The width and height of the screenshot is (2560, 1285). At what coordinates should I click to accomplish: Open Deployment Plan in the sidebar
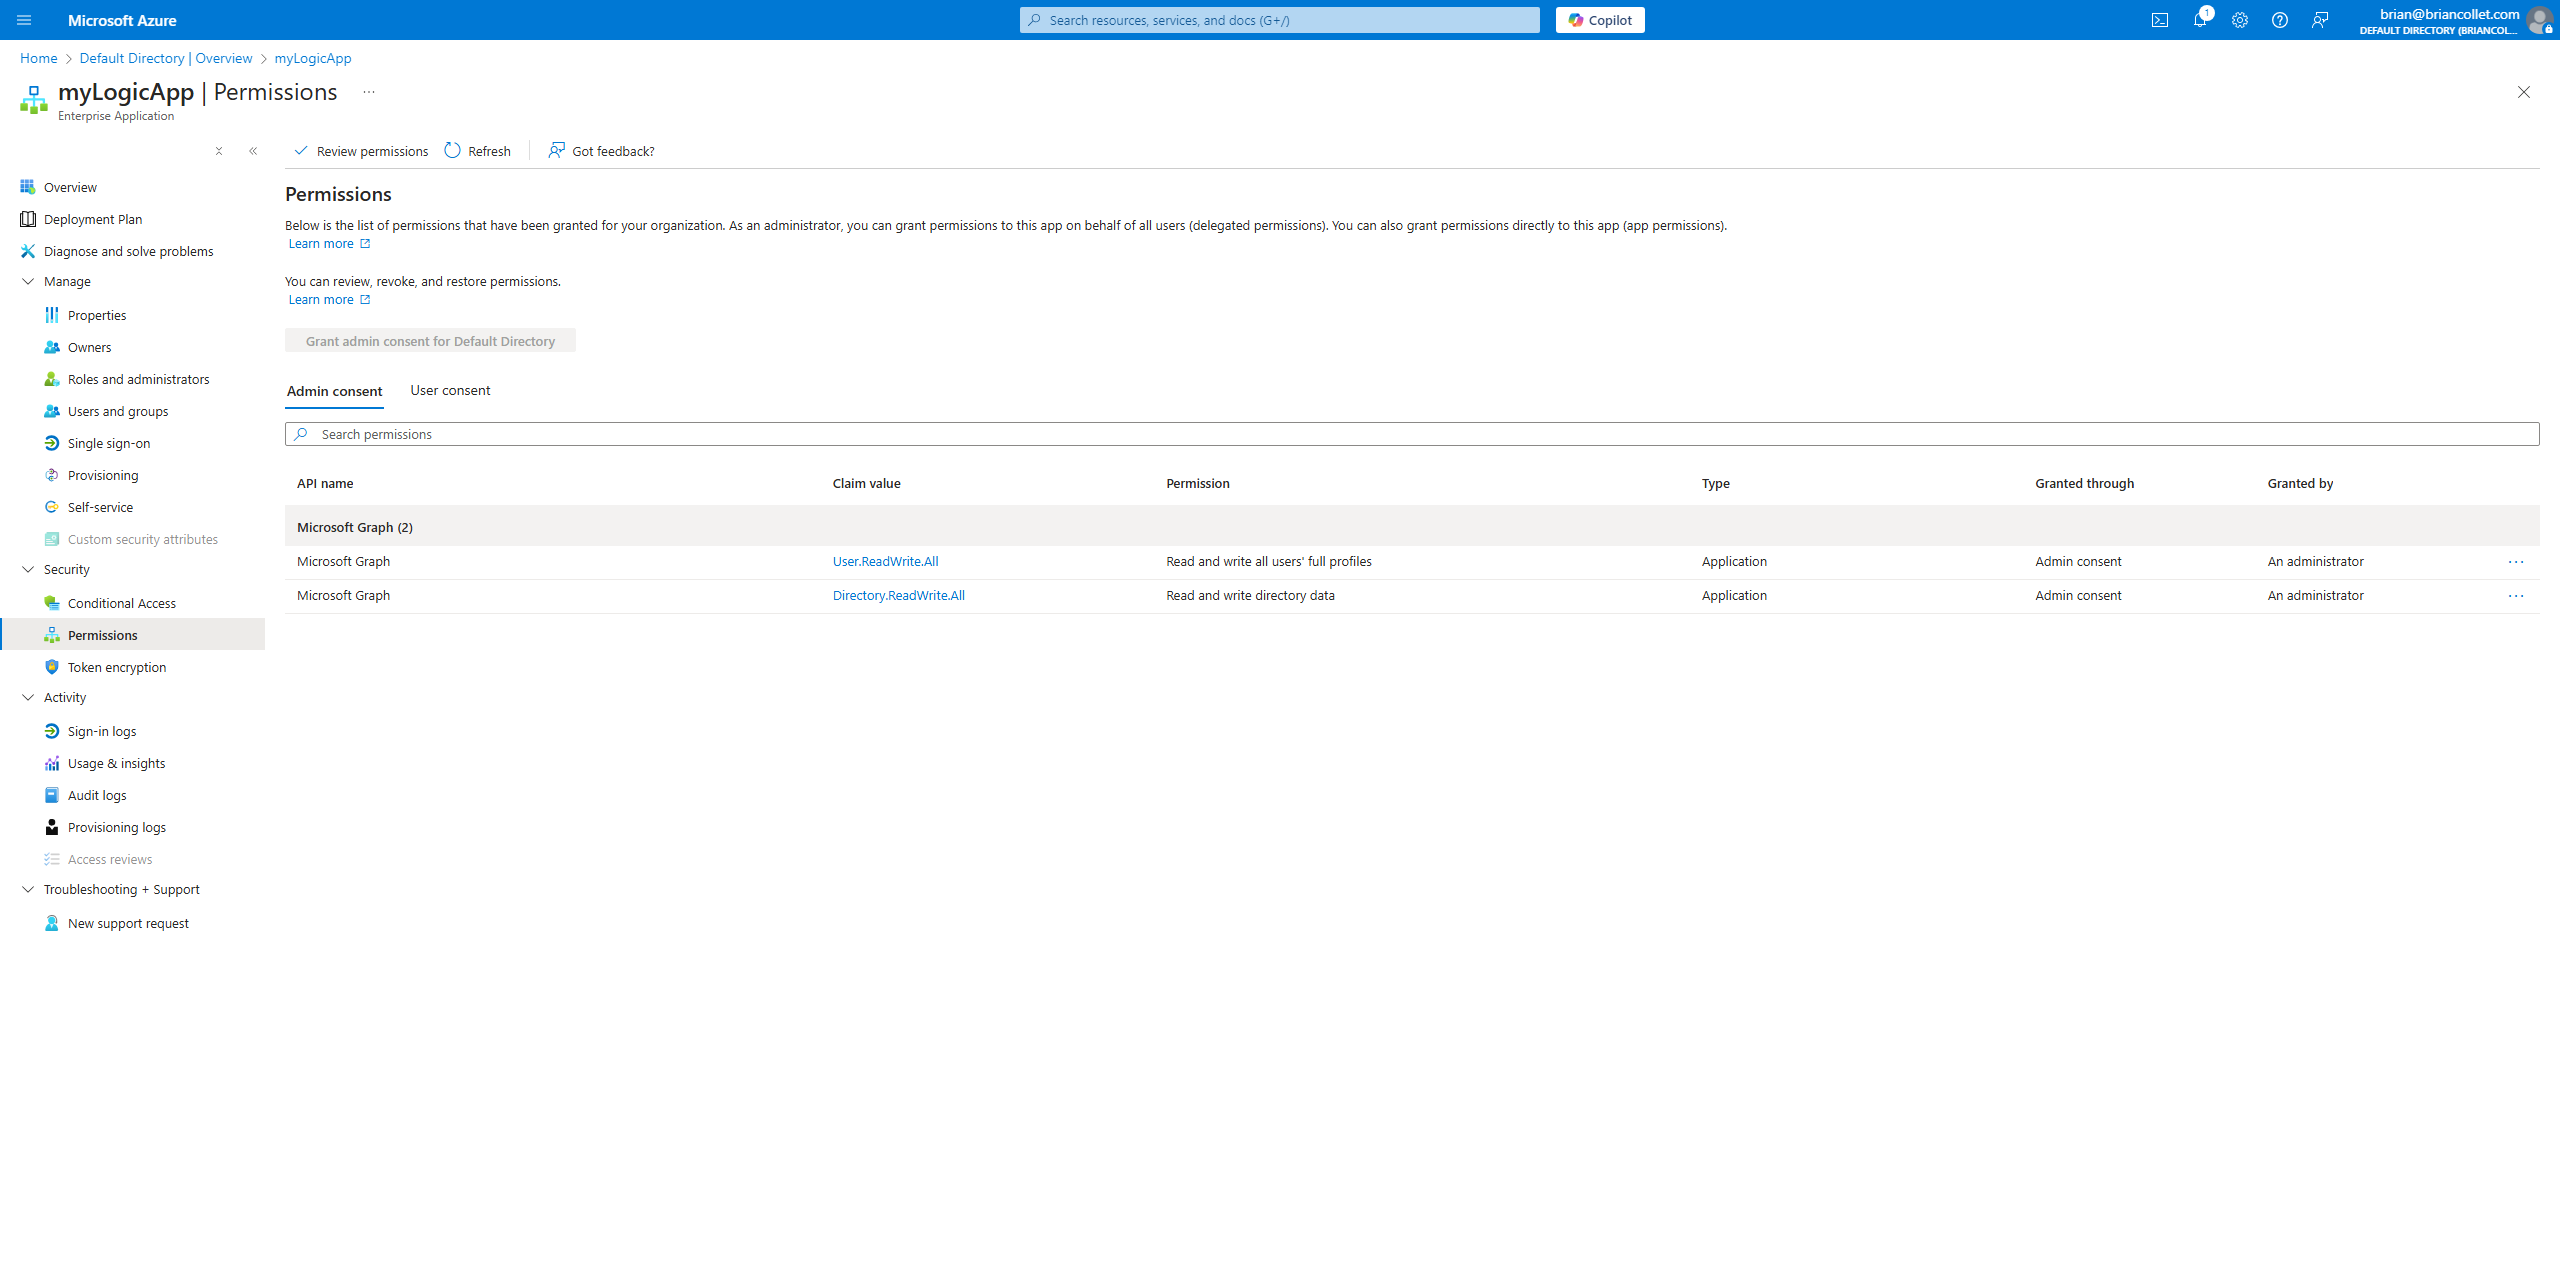point(93,219)
